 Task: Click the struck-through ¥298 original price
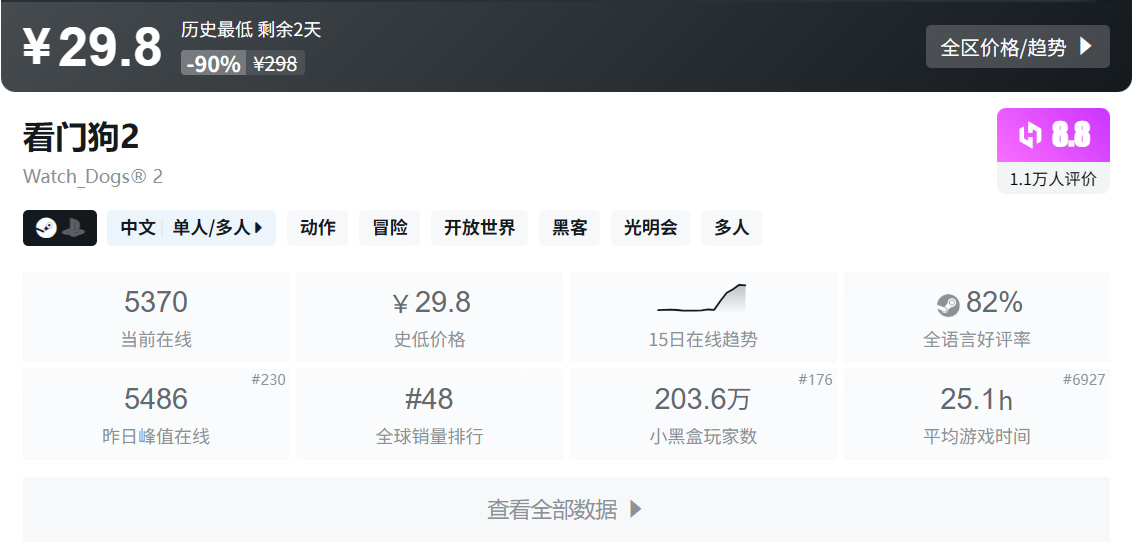[x=275, y=64]
